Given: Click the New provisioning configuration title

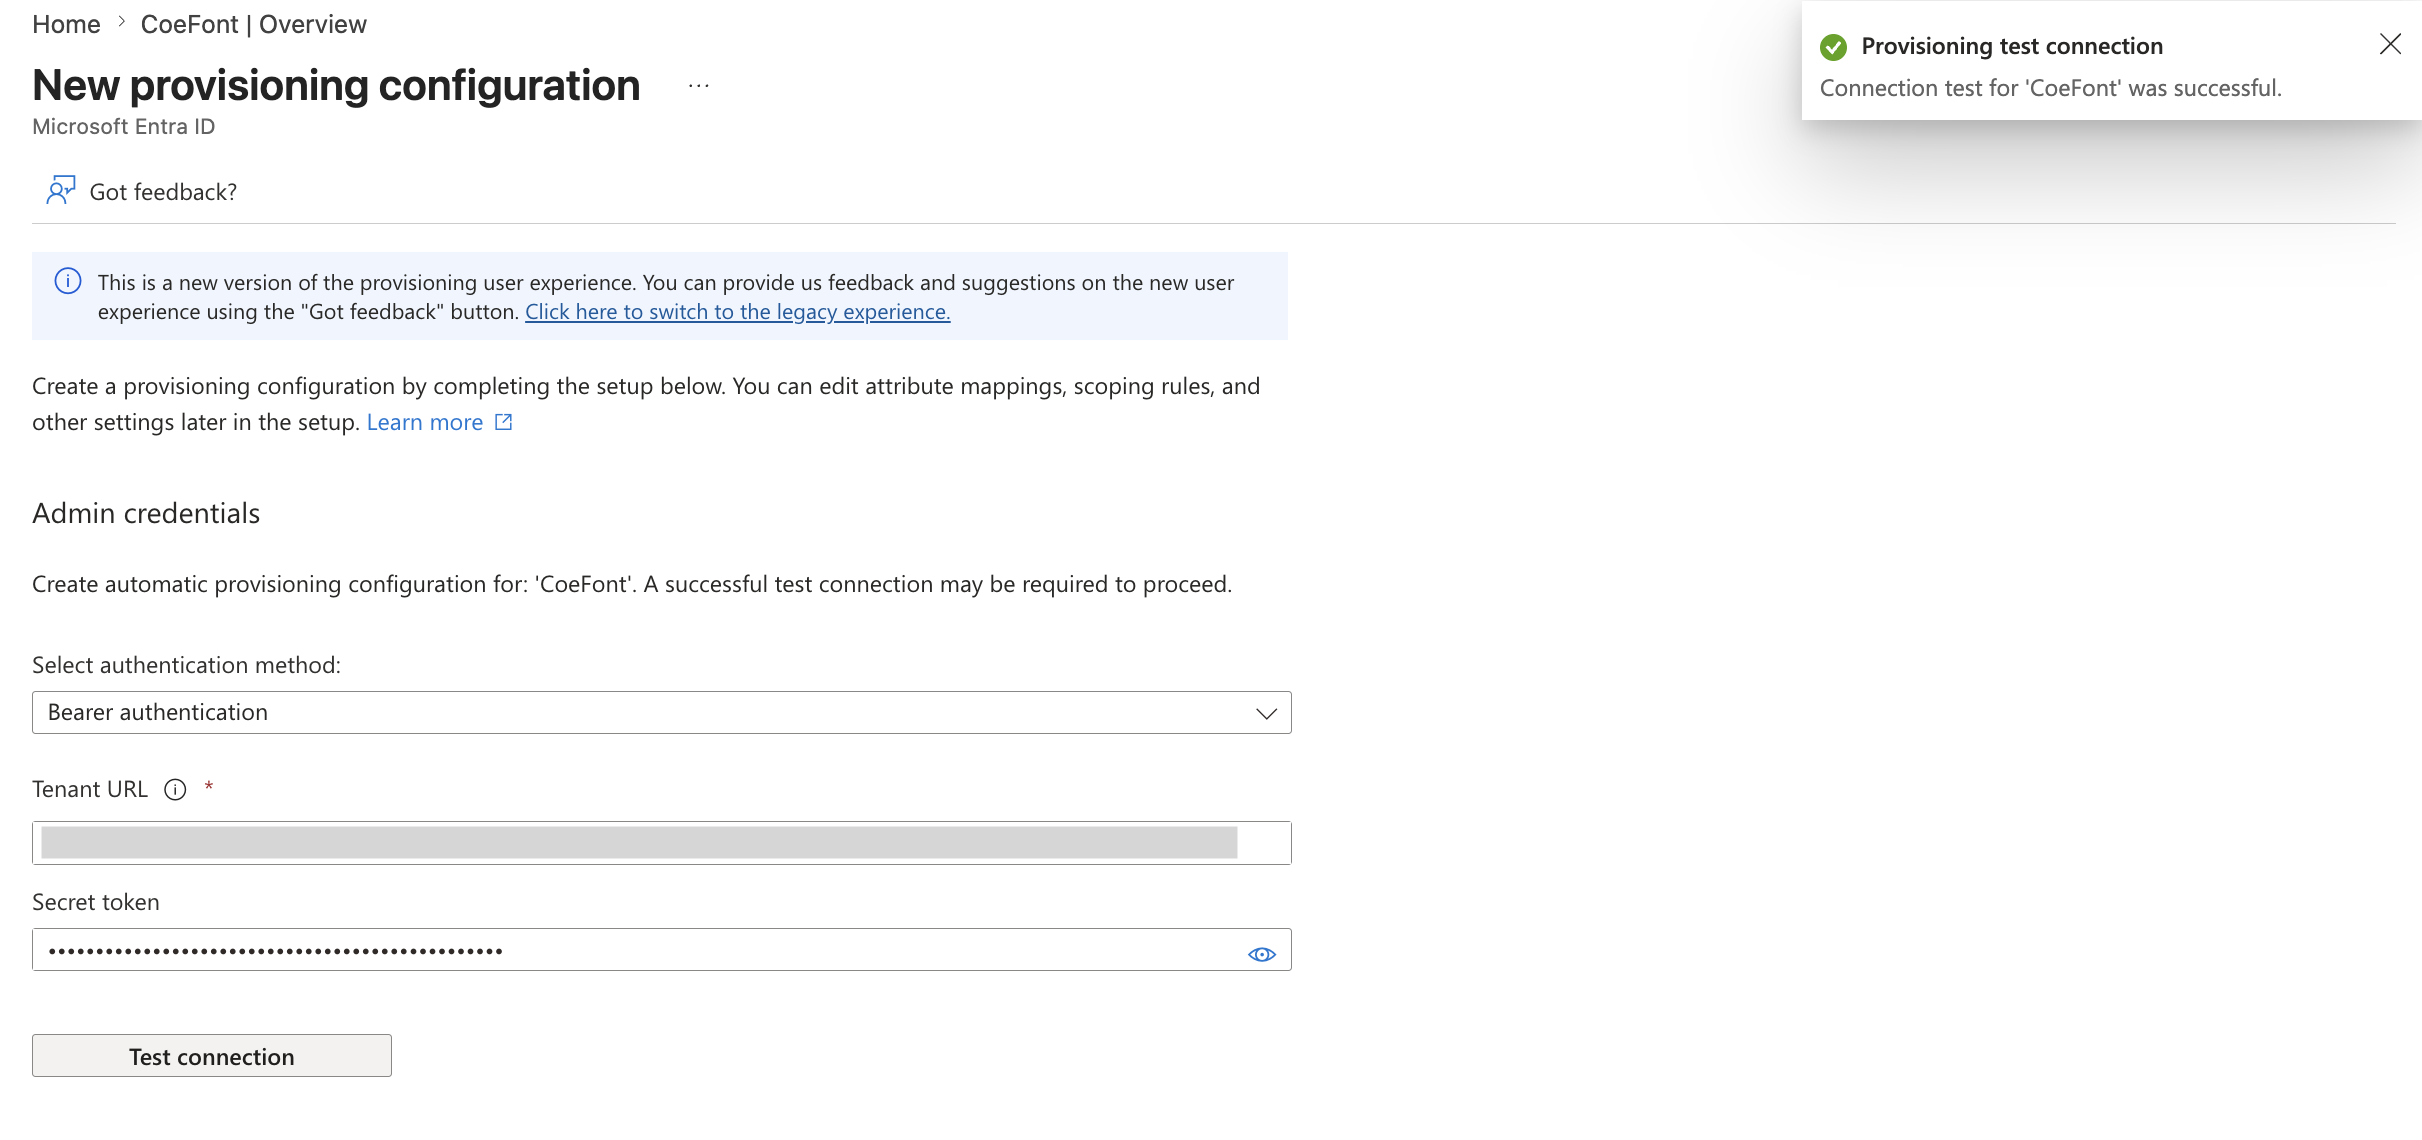Looking at the screenshot, I should pyautogui.click(x=336, y=86).
